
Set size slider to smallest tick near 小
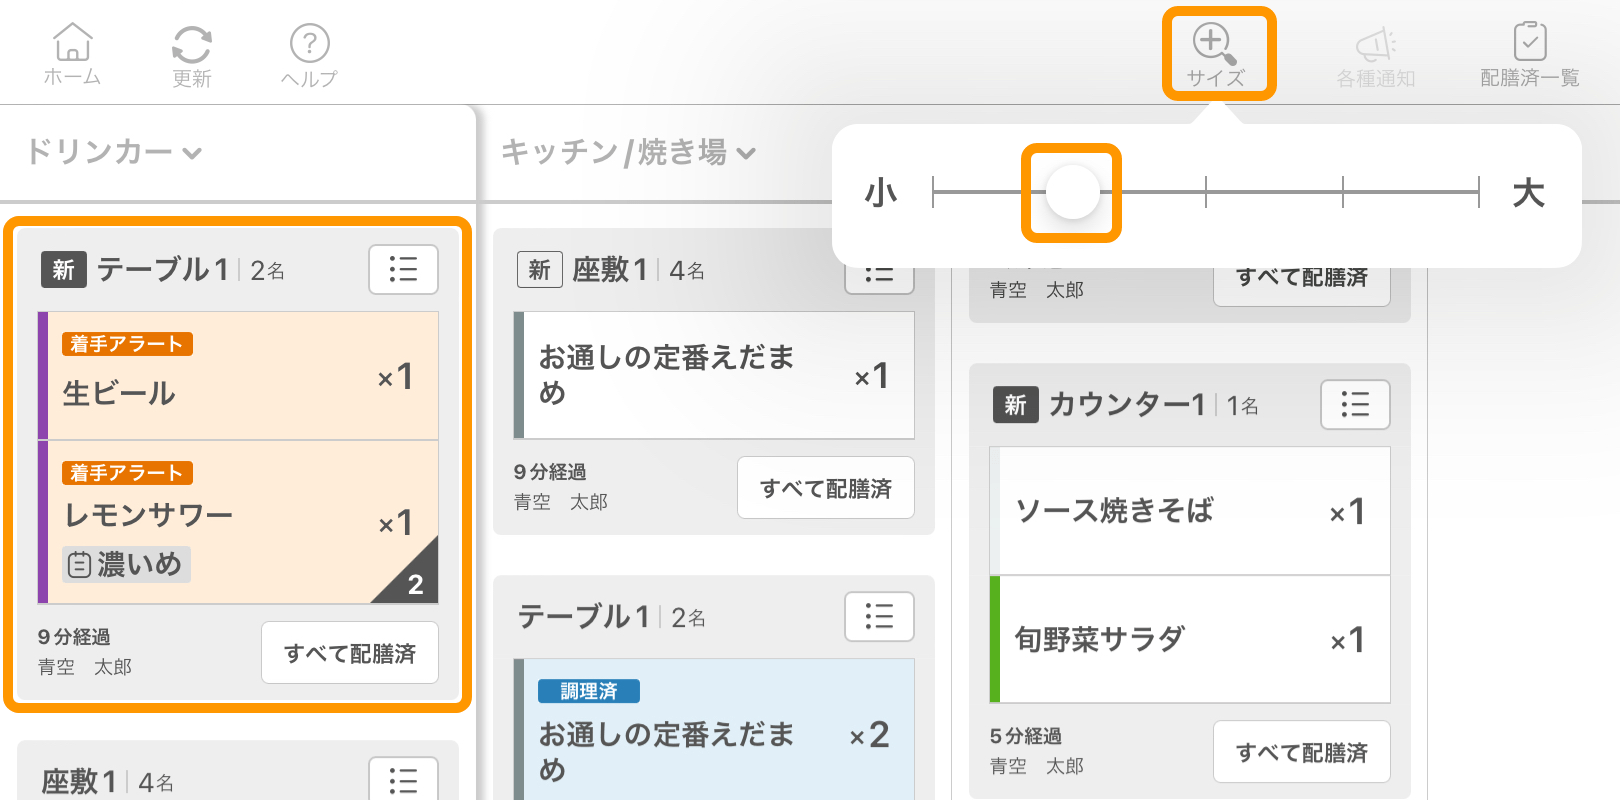[933, 192]
